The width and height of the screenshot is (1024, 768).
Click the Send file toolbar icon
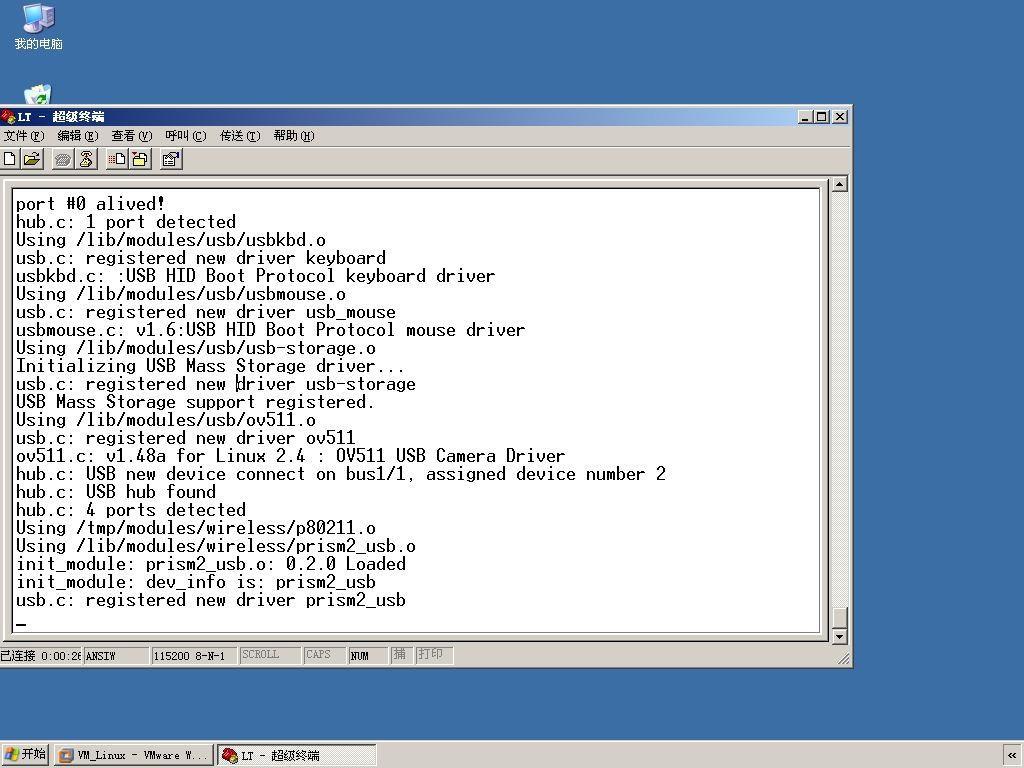pos(118,159)
